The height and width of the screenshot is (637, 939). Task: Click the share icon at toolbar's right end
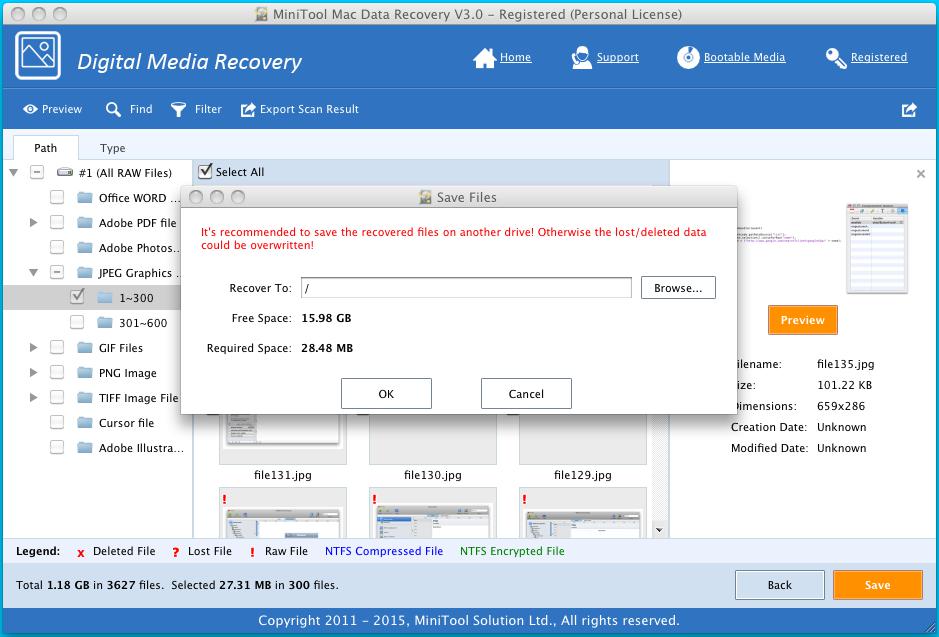point(909,109)
